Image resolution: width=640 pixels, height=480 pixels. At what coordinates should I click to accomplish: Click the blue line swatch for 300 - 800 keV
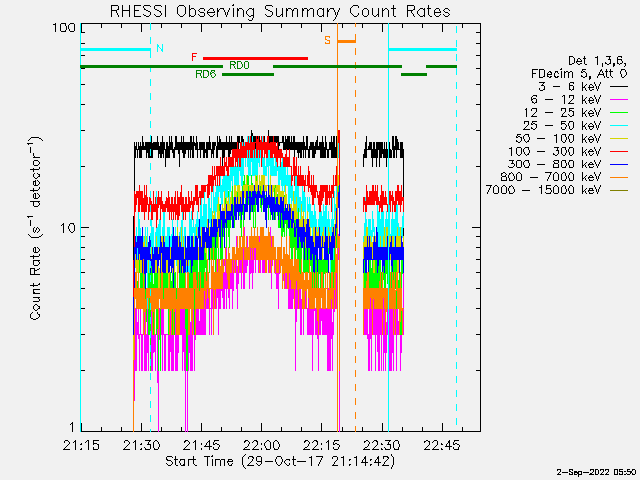point(619,164)
